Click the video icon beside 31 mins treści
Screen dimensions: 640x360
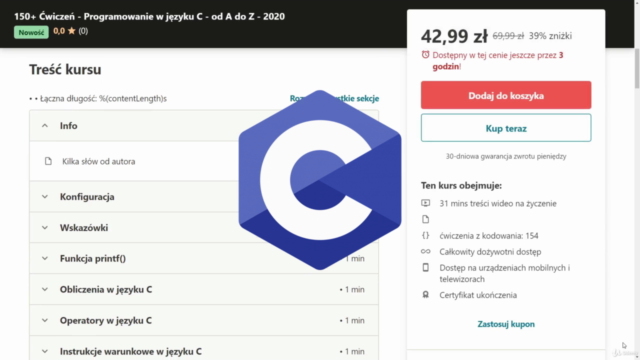coord(425,203)
